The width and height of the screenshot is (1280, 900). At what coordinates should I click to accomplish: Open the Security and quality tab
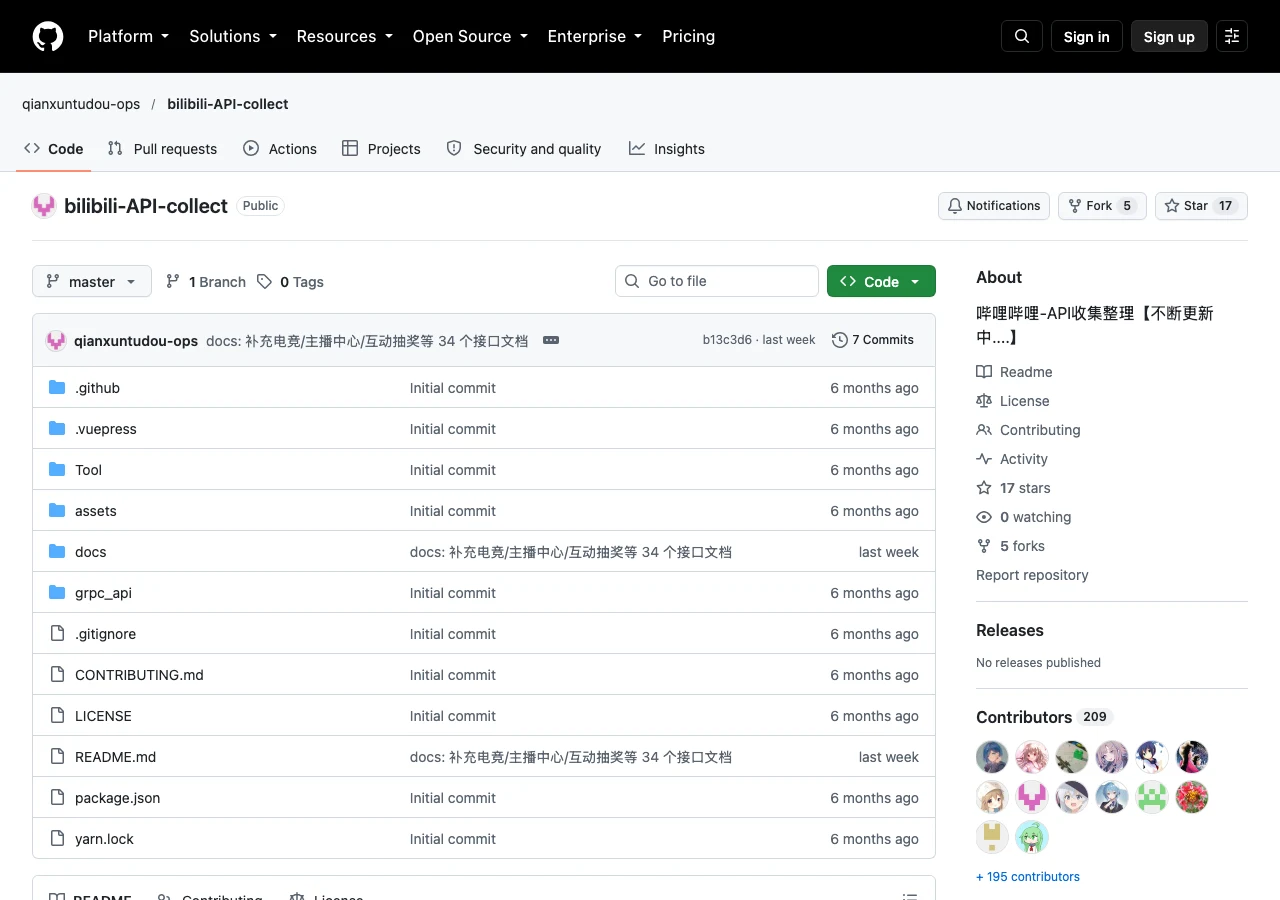(x=524, y=149)
